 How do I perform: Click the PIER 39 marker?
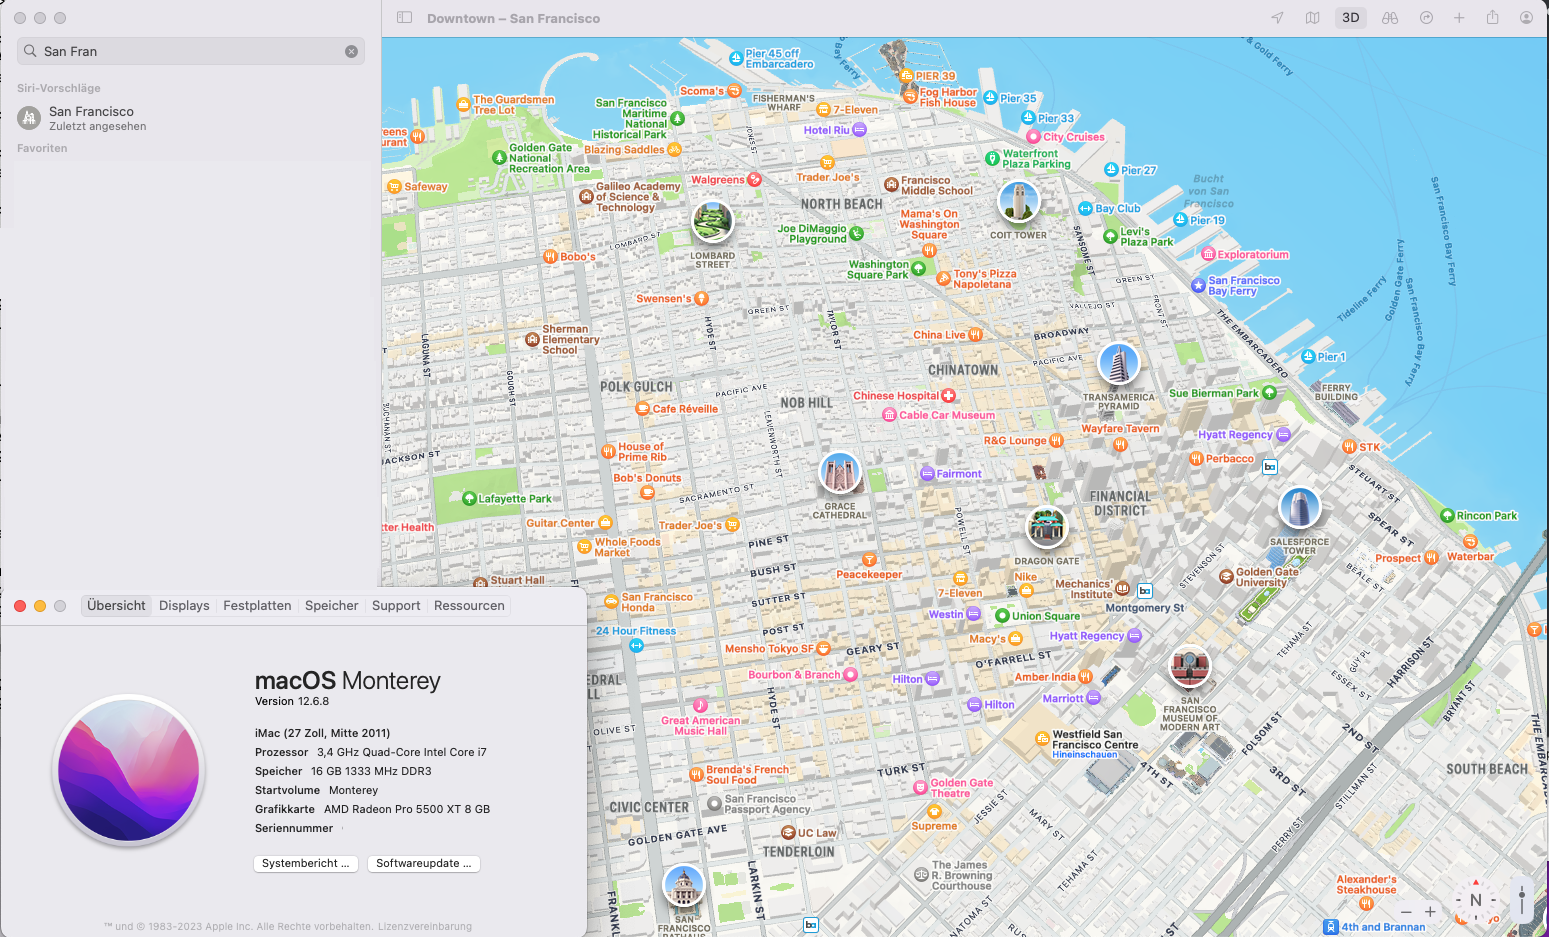[x=906, y=76]
